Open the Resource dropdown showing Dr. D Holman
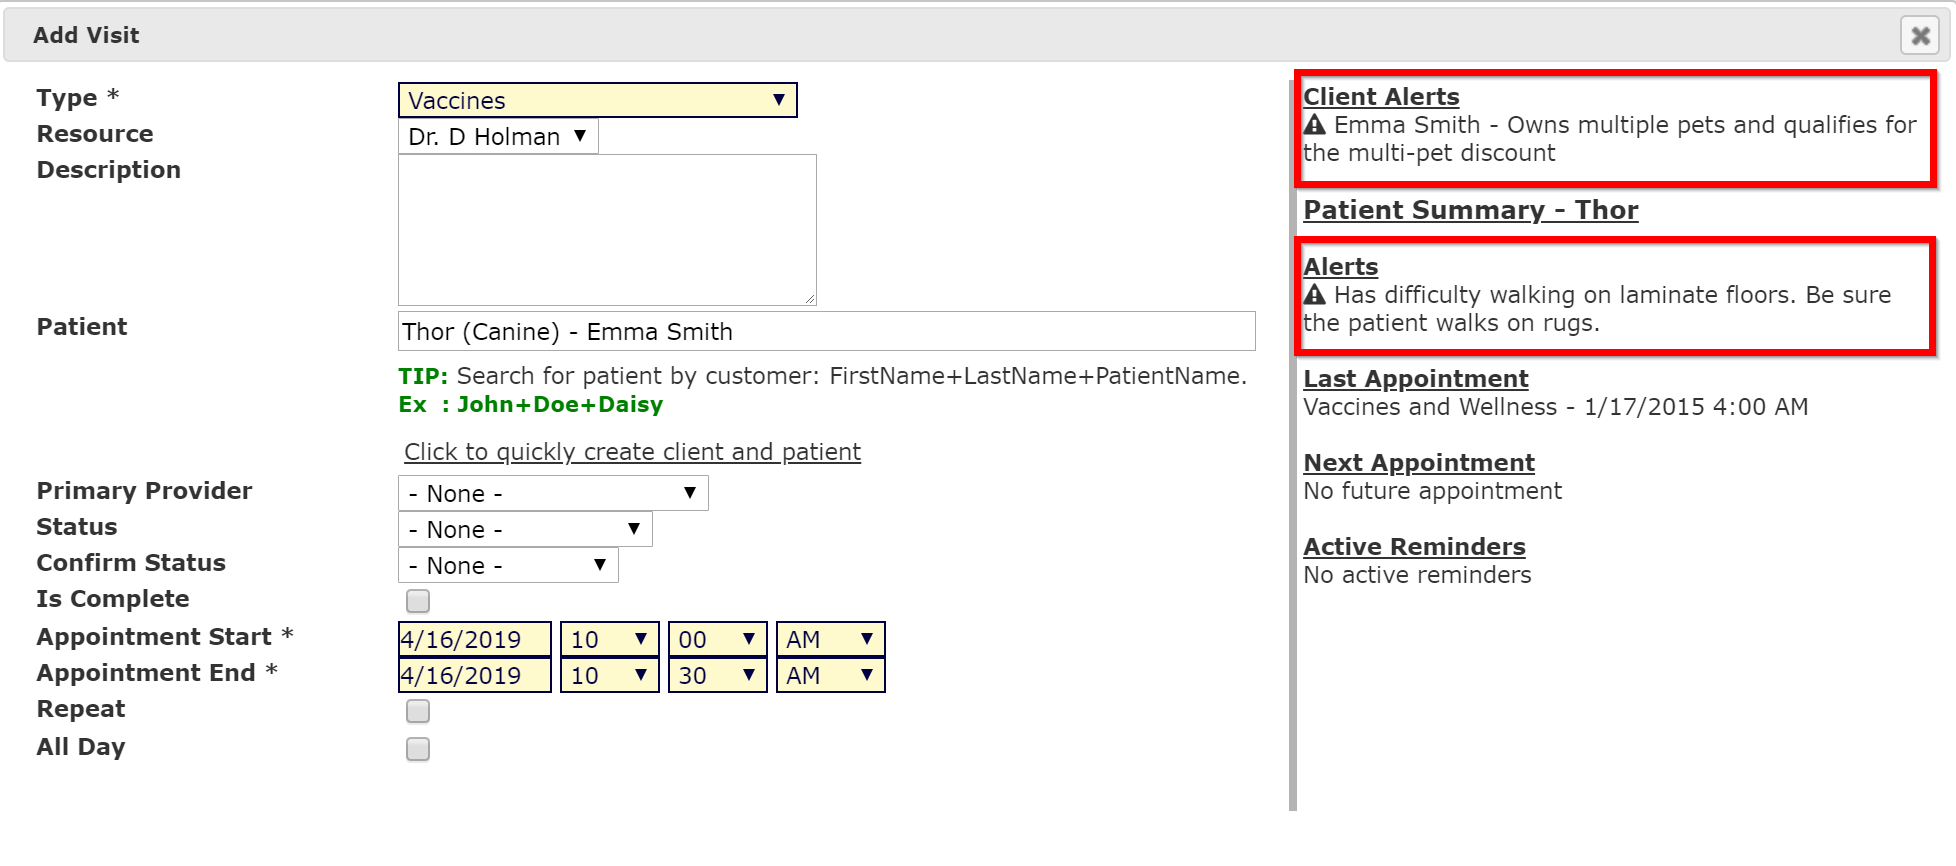The height and width of the screenshot is (866, 1956). (x=498, y=136)
